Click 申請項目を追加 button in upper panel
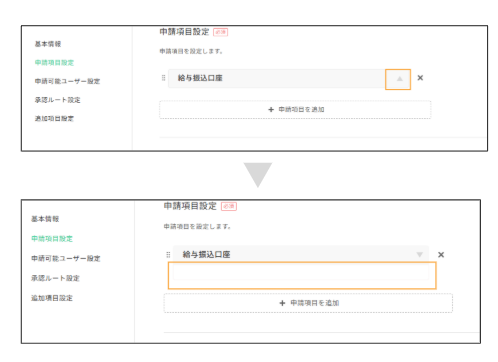This screenshot has width=498, height=362. point(295,110)
